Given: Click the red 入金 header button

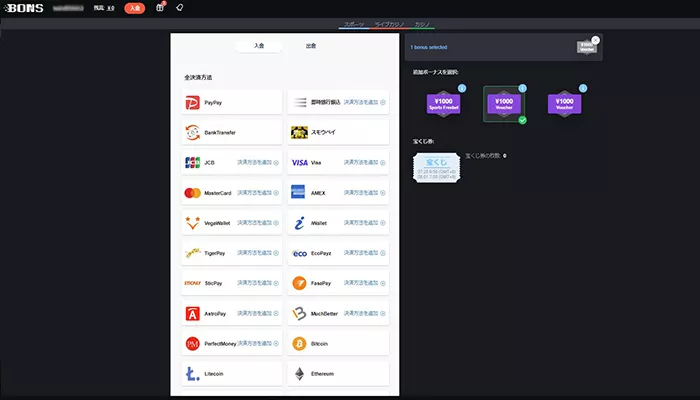Looking at the screenshot, I should coord(135,8).
